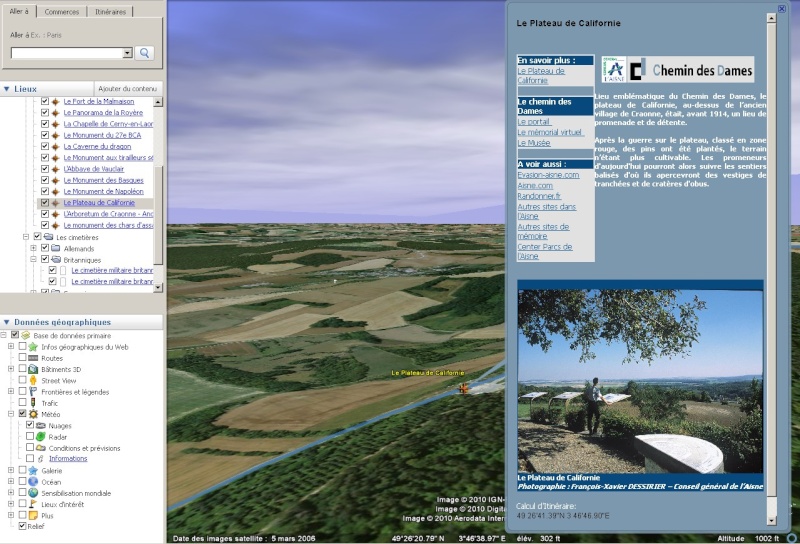The height and width of the screenshot is (544, 800).
Task: Click the Trafic traffic-light icon
Action: 33,403
